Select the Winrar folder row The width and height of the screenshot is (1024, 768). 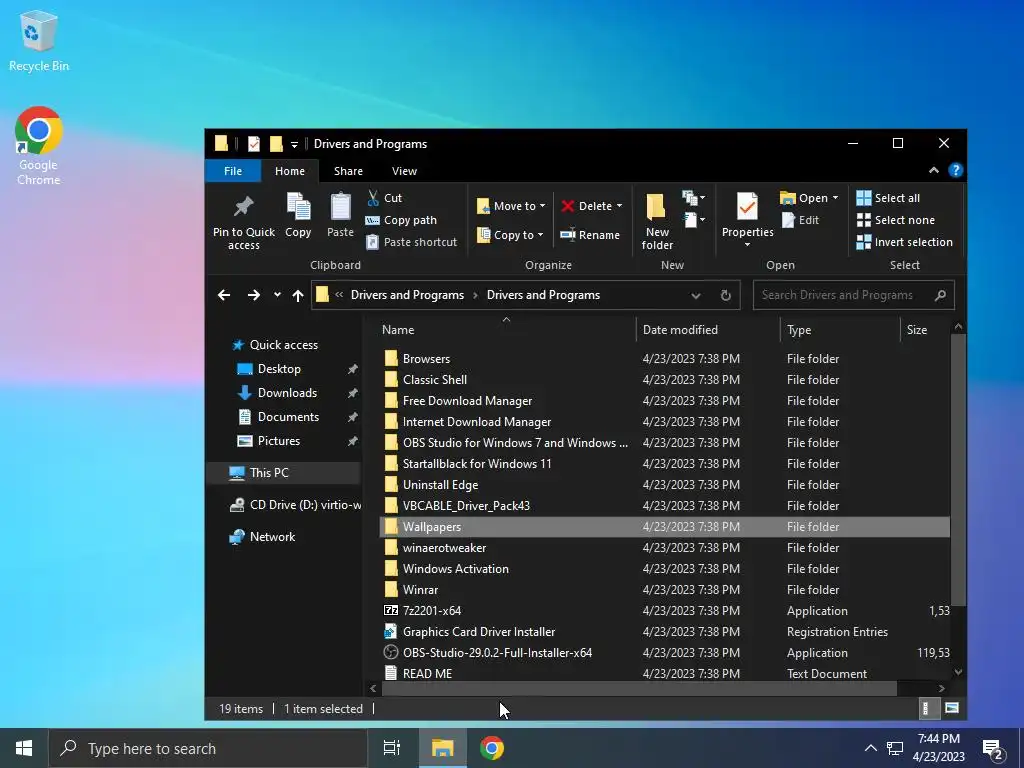click(664, 590)
